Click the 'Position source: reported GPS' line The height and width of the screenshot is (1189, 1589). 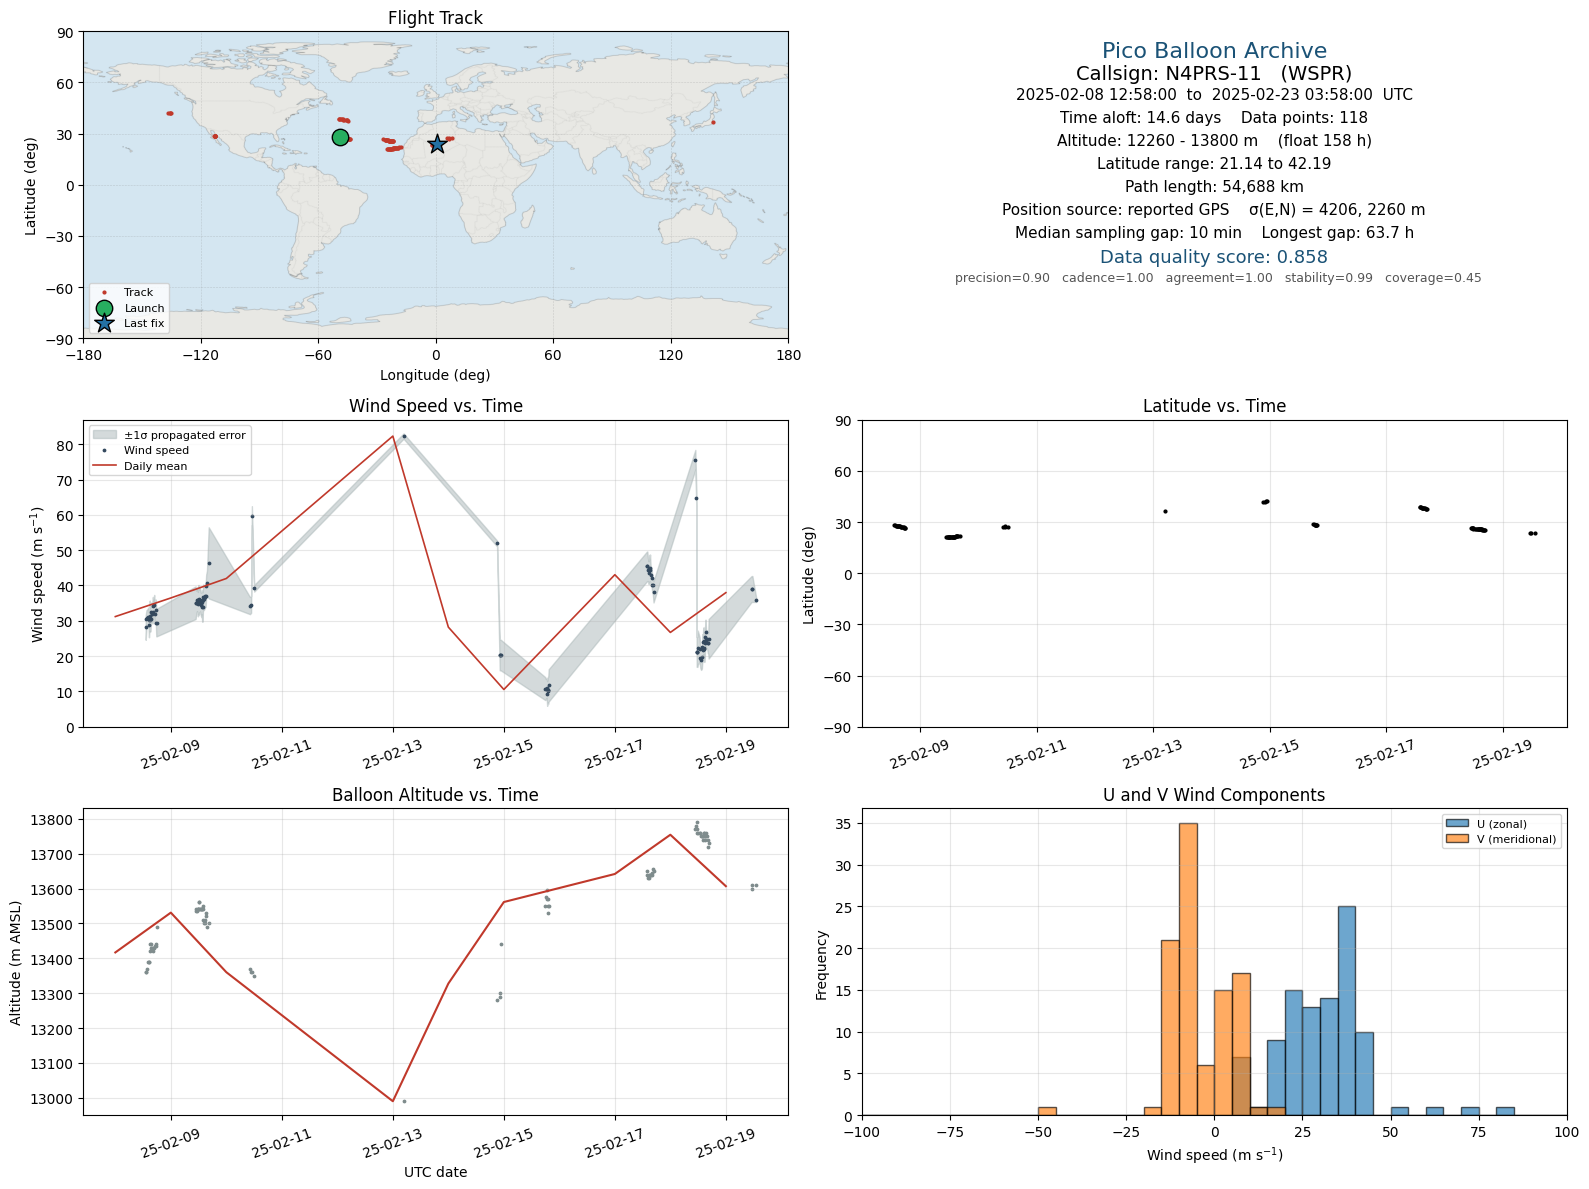tap(1214, 210)
